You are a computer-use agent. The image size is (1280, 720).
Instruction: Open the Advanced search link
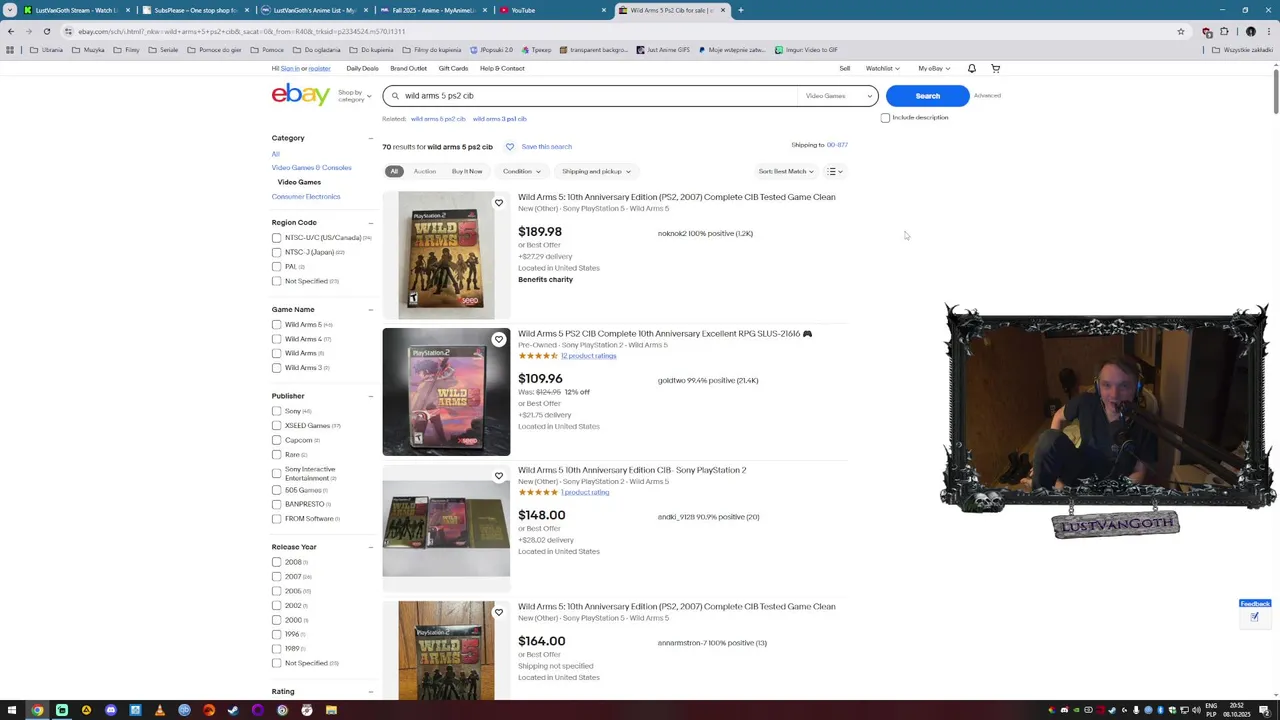(987, 96)
